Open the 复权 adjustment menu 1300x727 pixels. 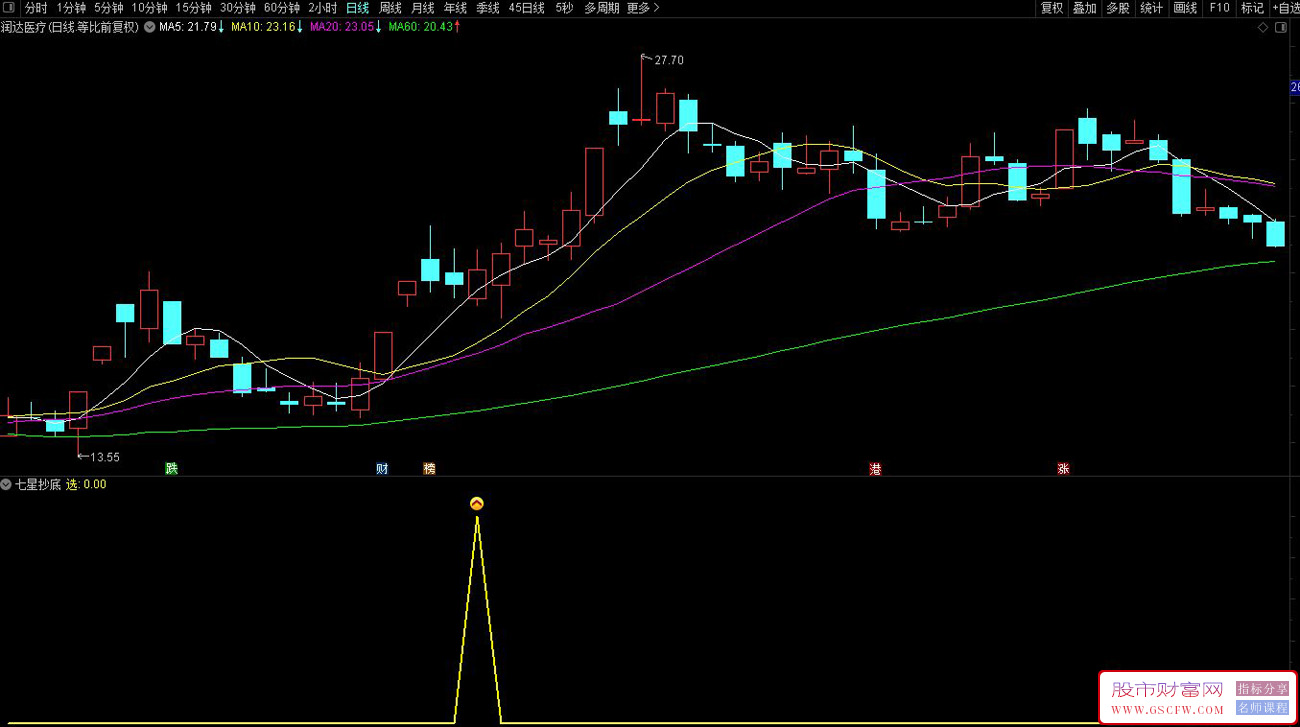pos(1052,8)
